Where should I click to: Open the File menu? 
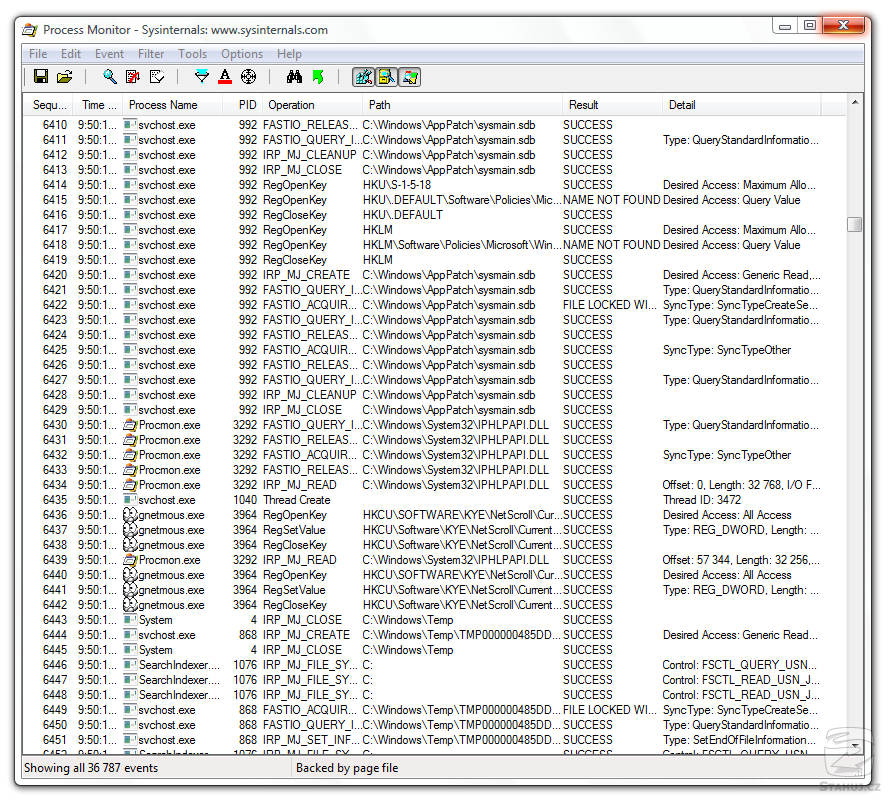[38, 54]
